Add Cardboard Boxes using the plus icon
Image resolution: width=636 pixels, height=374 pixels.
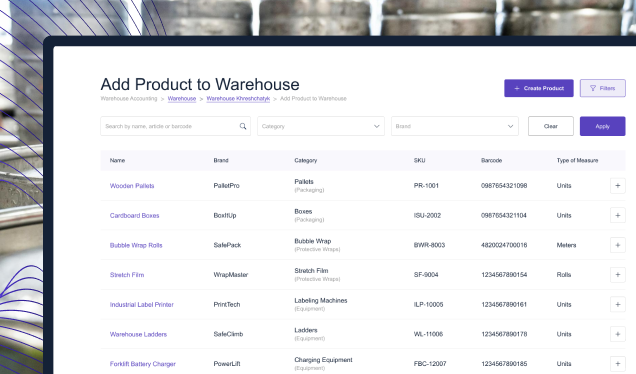coord(617,215)
